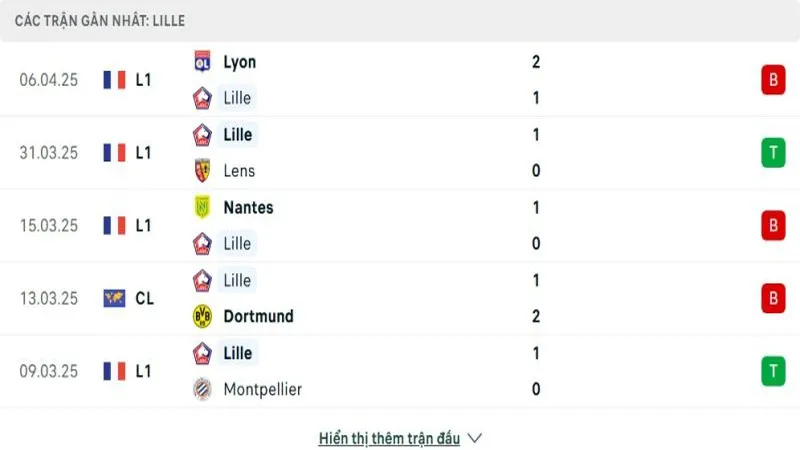Image resolution: width=800 pixels, height=450 pixels.
Task: Click the chevron arrow beside show more matches
Action: (x=474, y=438)
